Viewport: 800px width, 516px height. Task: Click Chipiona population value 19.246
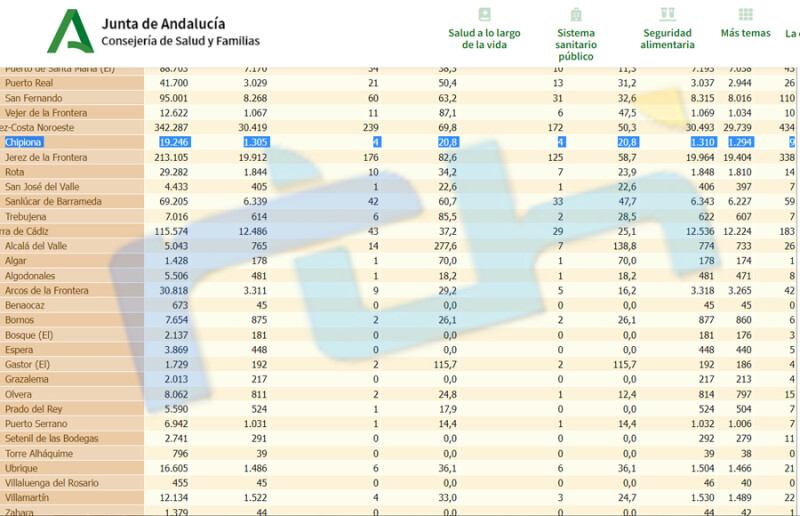coord(173,142)
